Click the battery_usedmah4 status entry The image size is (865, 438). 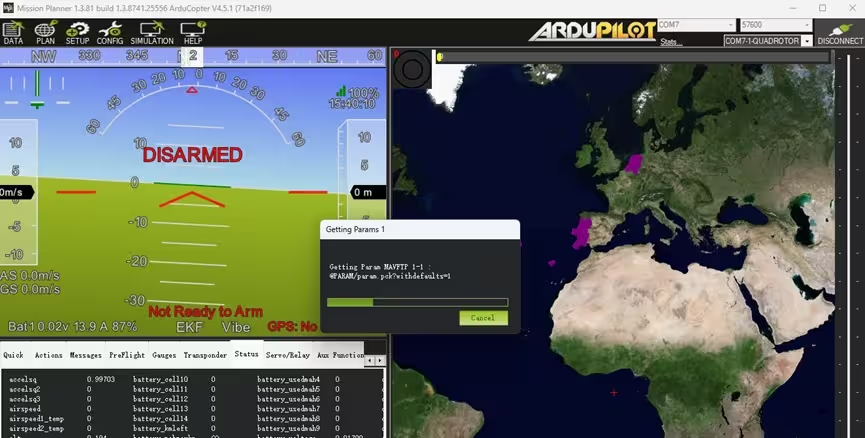[289, 380]
